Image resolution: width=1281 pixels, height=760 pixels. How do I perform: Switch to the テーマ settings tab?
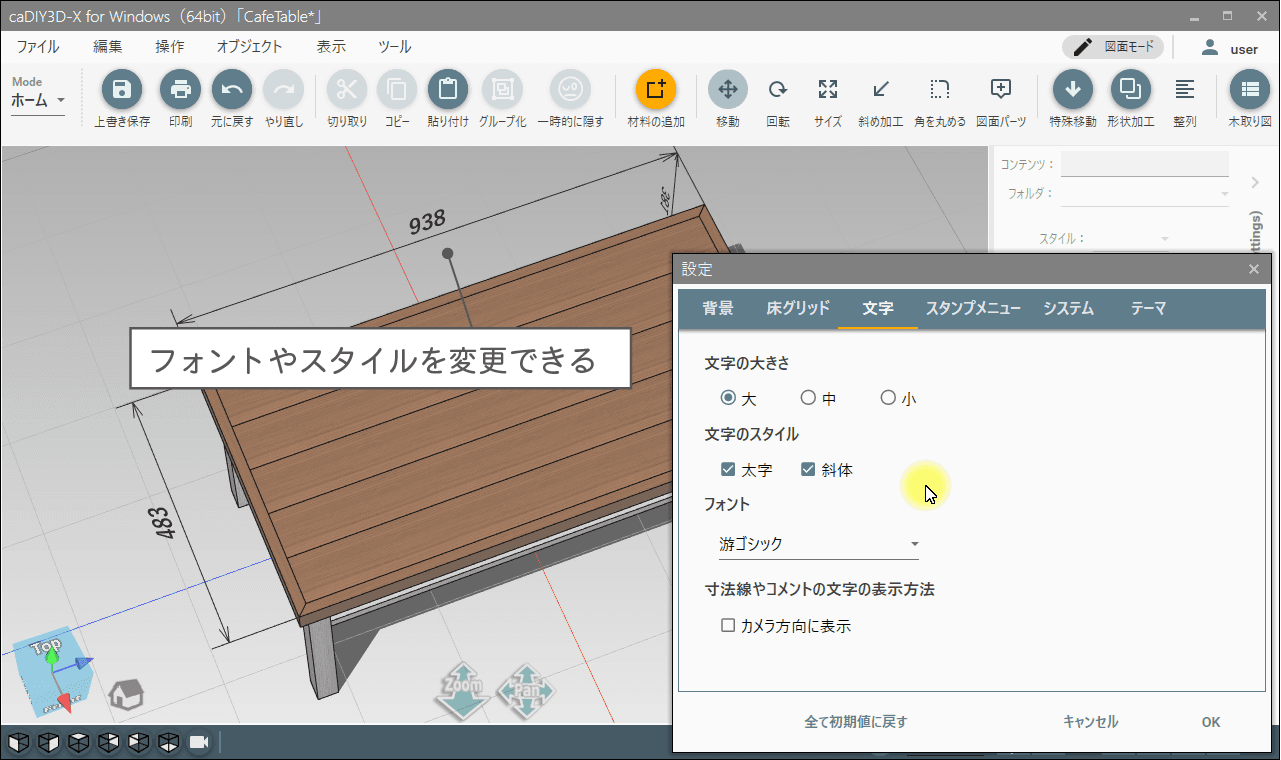[1148, 308]
